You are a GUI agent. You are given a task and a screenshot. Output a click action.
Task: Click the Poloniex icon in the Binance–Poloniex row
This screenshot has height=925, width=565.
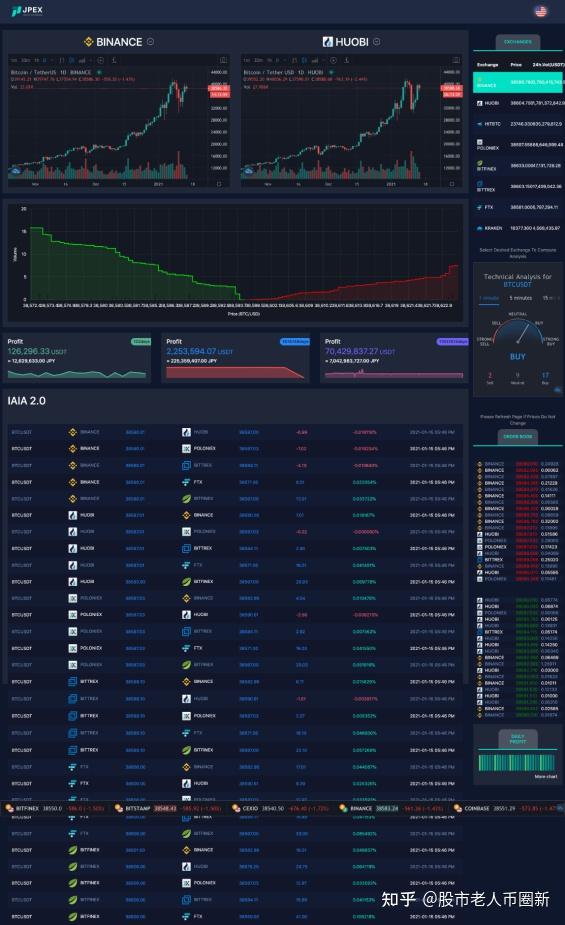[186, 449]
